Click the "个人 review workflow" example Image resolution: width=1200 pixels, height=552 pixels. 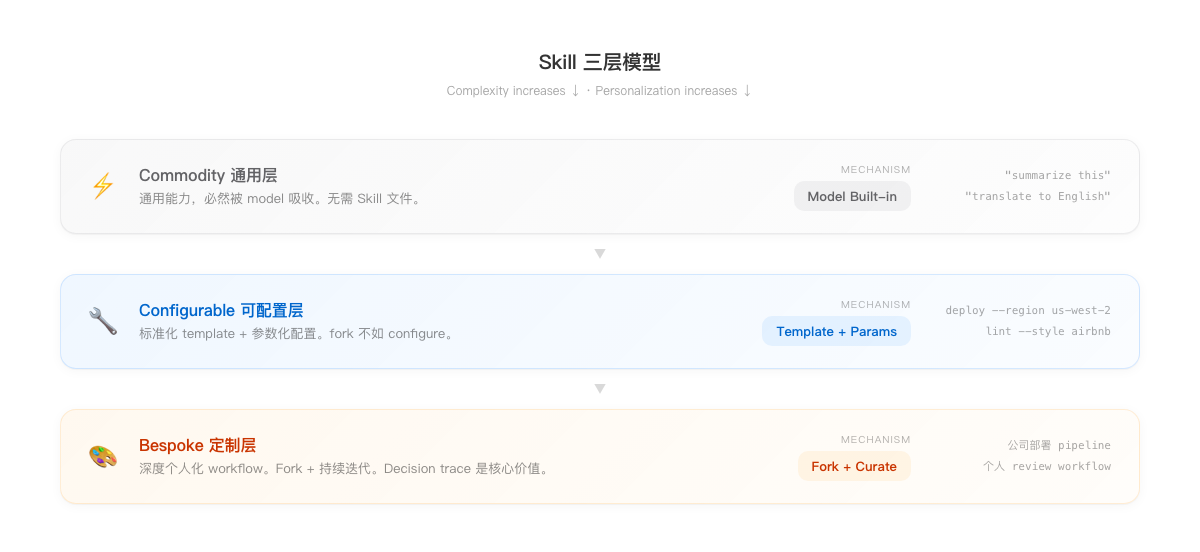coord(1046,466)
